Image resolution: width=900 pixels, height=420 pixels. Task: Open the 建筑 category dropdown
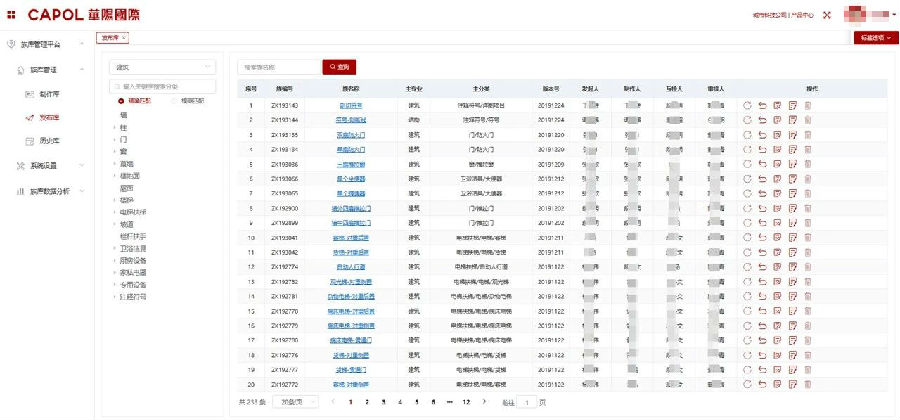tap(163, 67)
